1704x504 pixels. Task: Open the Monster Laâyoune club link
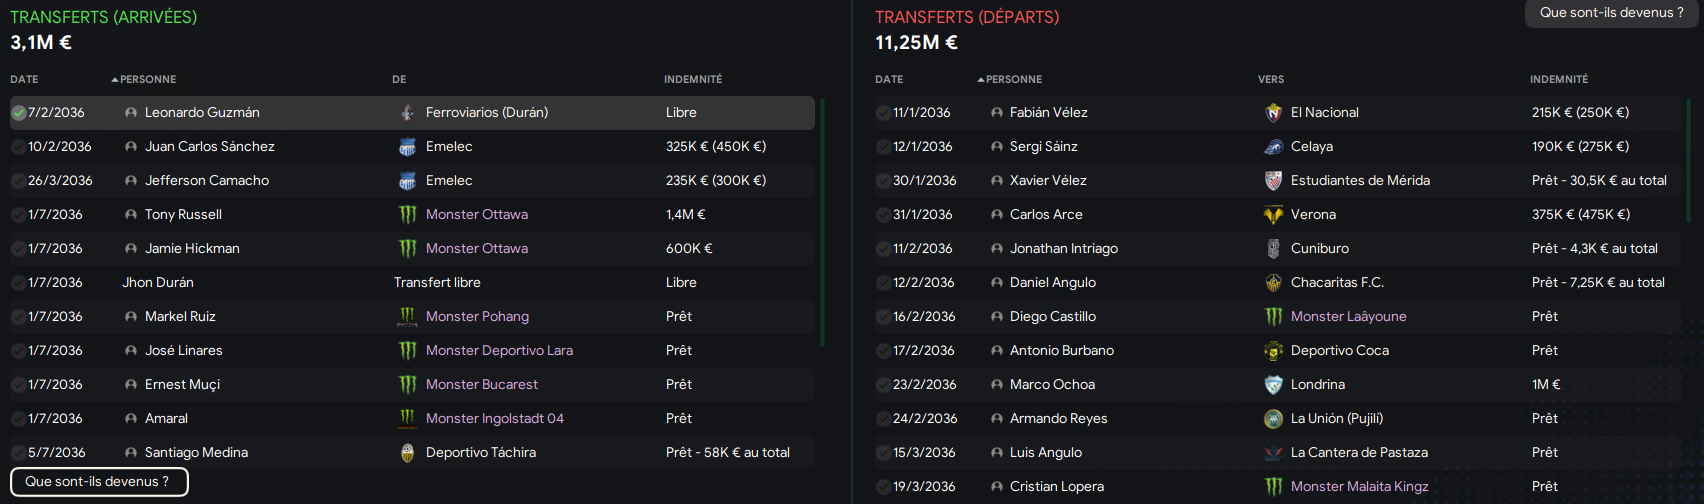click(1348, 317)
